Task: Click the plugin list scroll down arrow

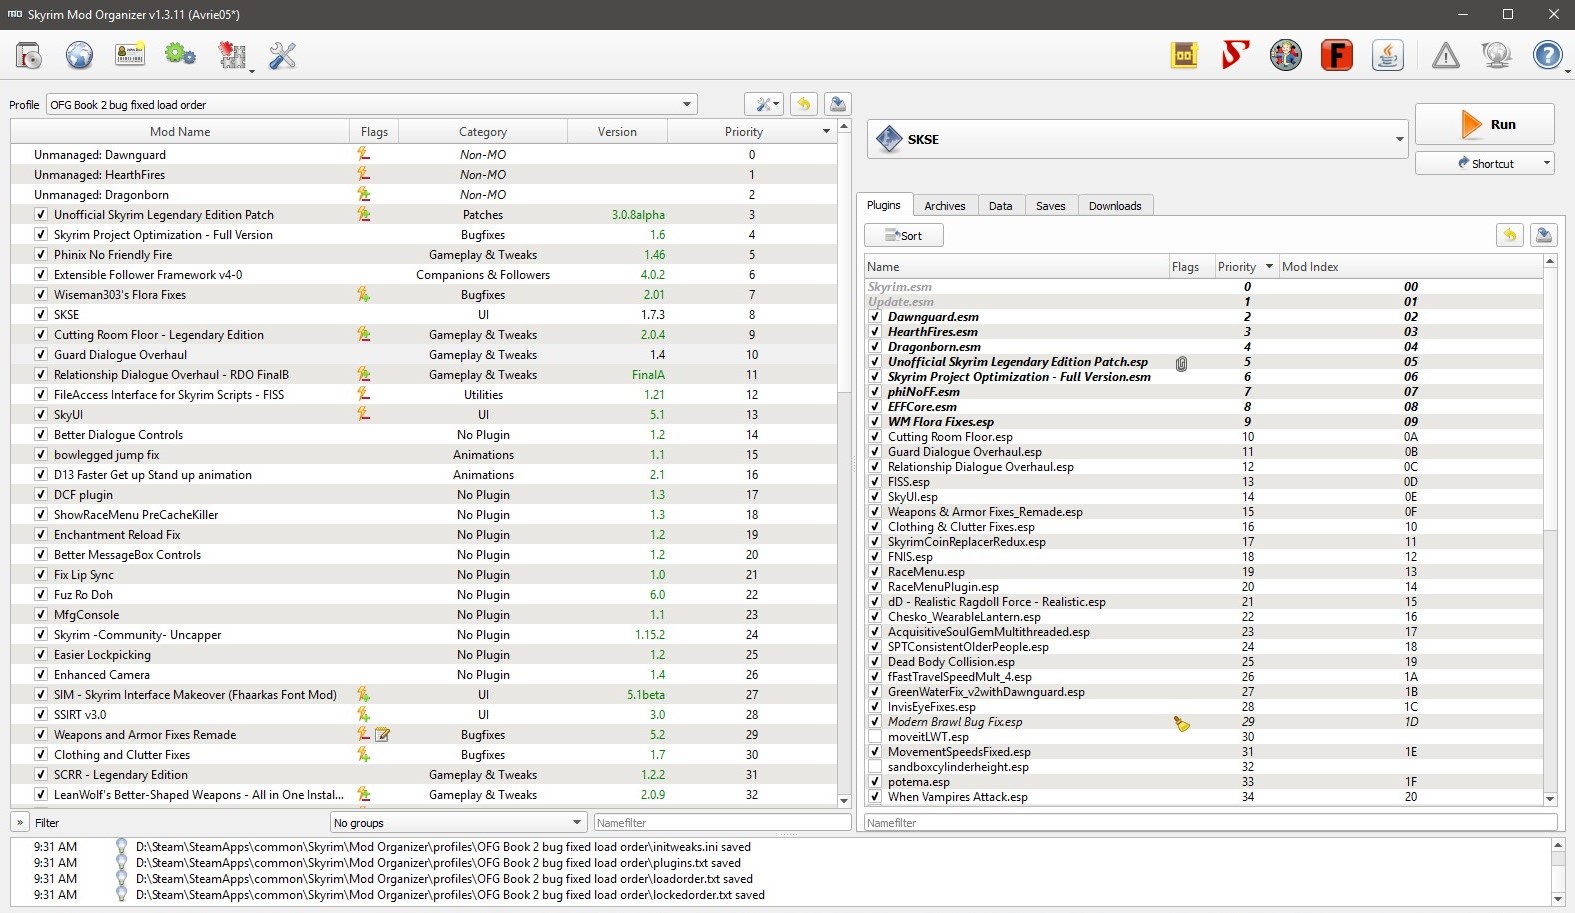Action: pyautogui.click(x=1550, y=798)
